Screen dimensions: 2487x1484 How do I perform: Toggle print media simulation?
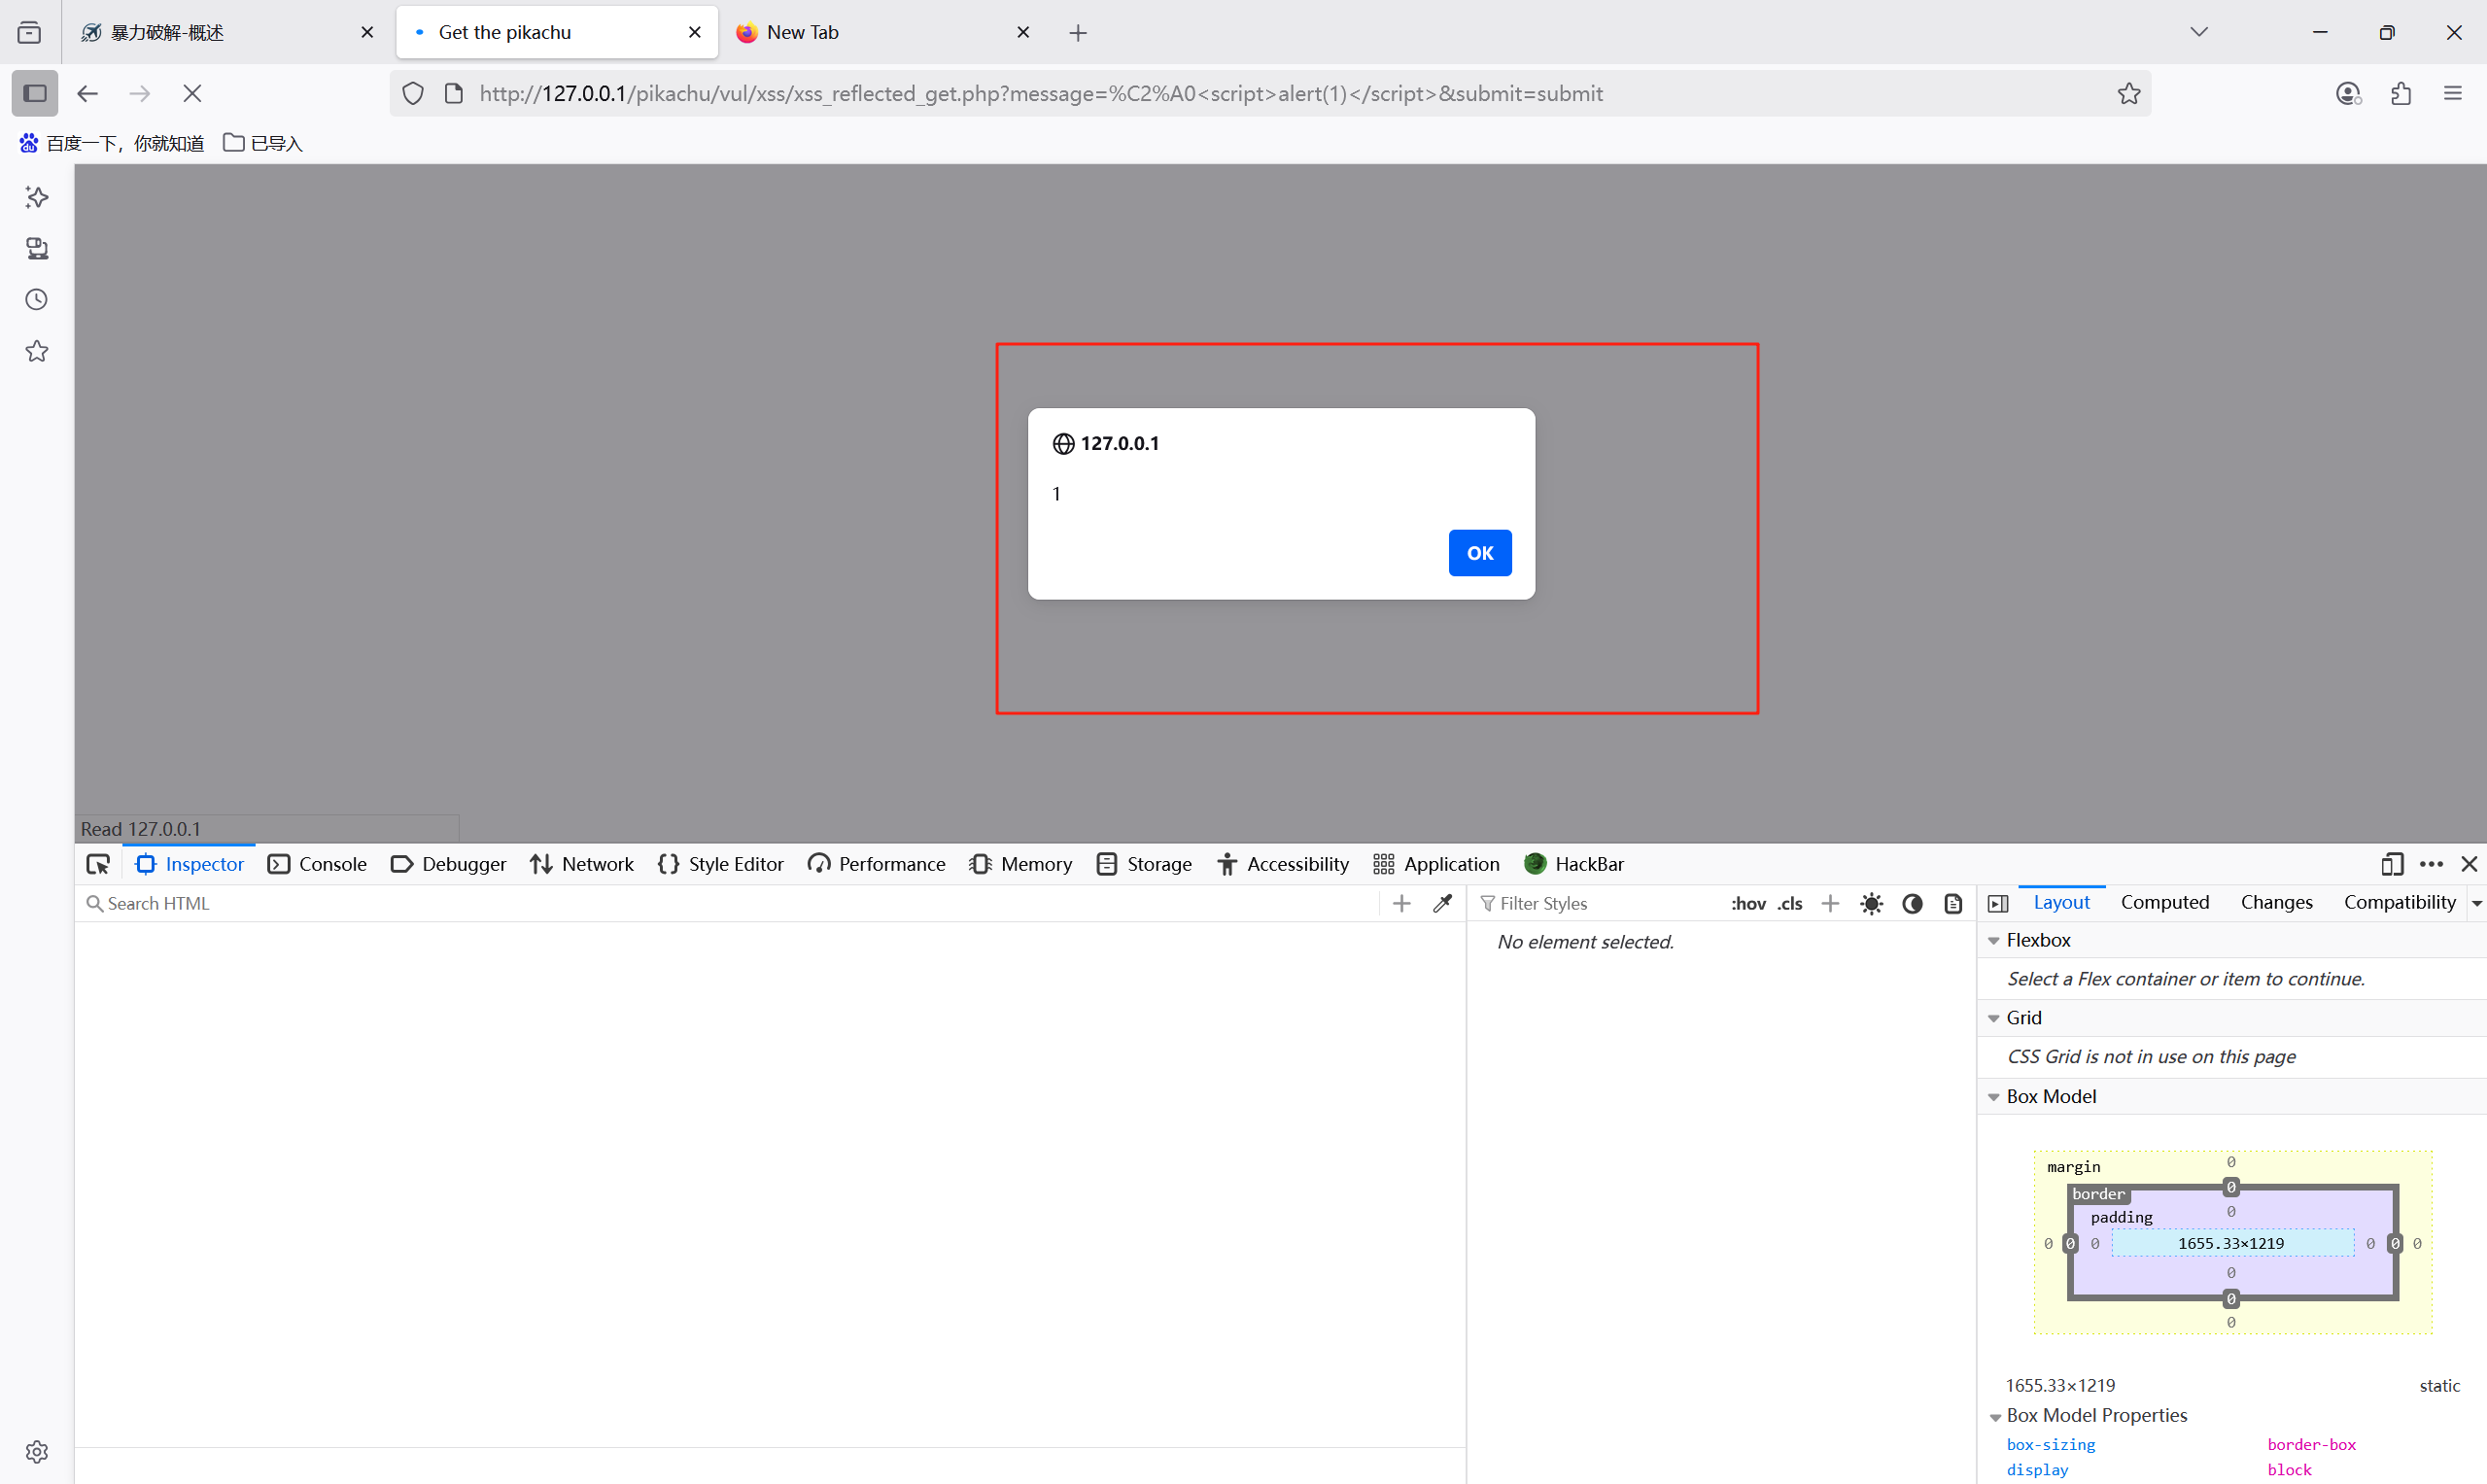coord(1952,904)
